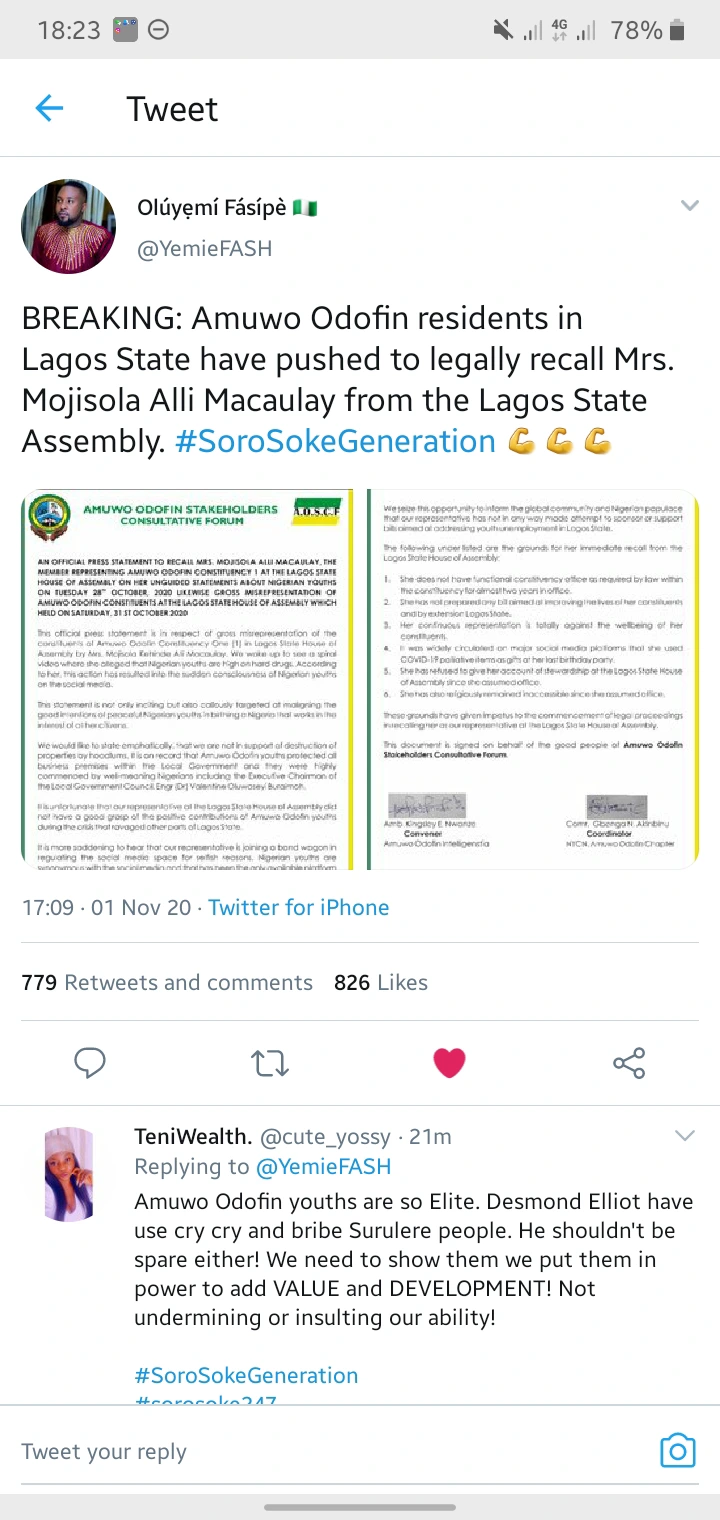The image size is (720, 1520).
Task: Unlike the tweet with red heart
Action: tap(449, 1062)
